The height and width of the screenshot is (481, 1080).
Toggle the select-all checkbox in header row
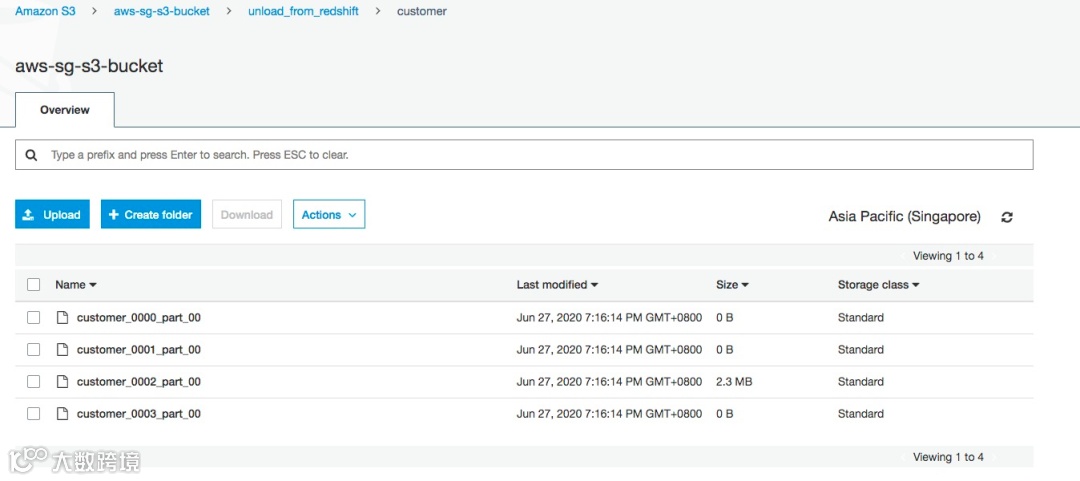click(33, 285)
